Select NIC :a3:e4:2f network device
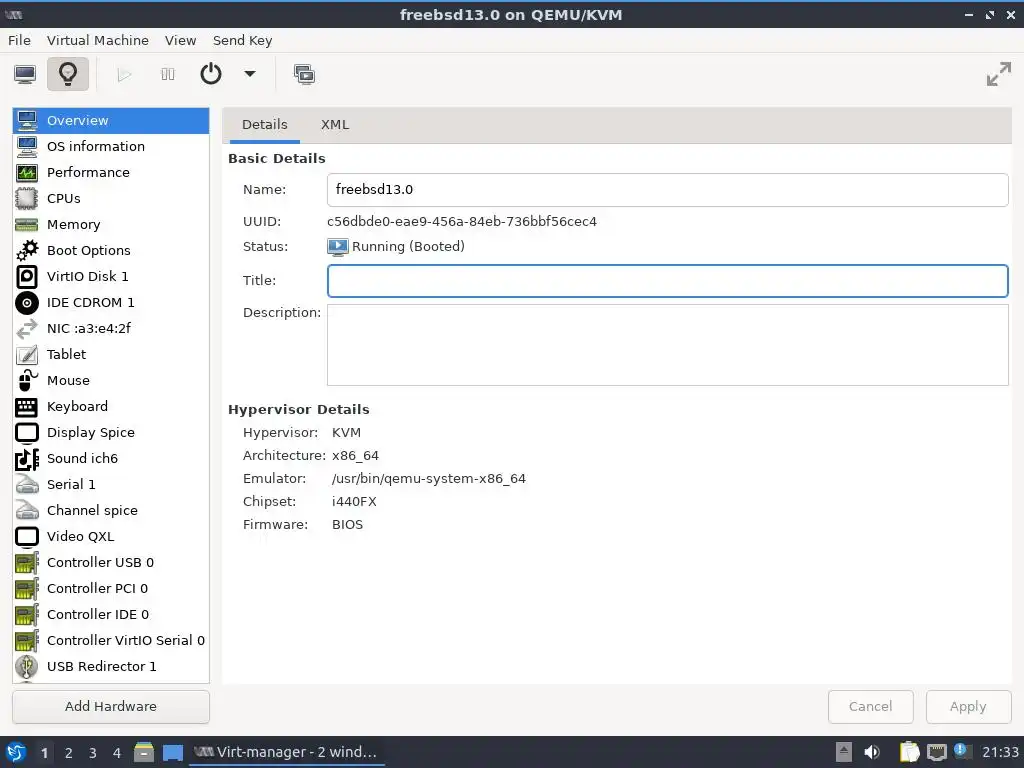The width and height of the screenshot is (1024, 768). [x=111, y=328]
